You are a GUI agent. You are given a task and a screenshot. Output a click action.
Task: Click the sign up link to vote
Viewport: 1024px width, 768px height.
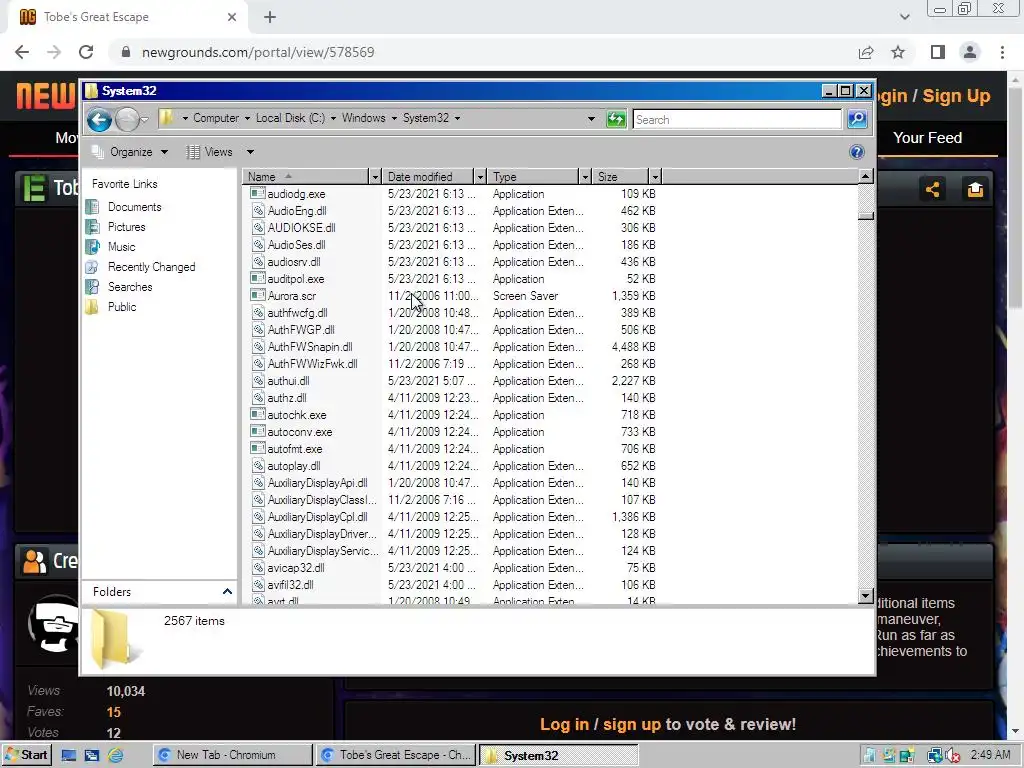pos(632,724)
